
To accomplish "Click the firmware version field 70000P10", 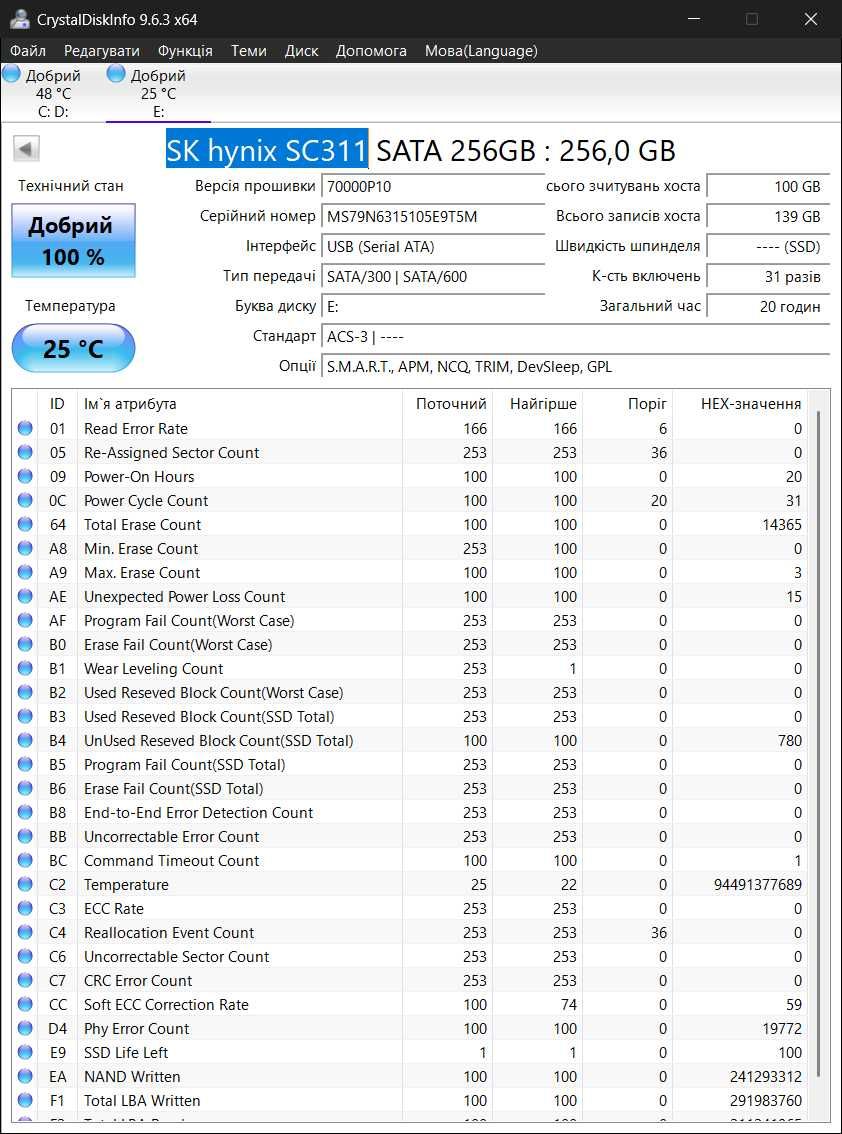I will coord(433,187).
